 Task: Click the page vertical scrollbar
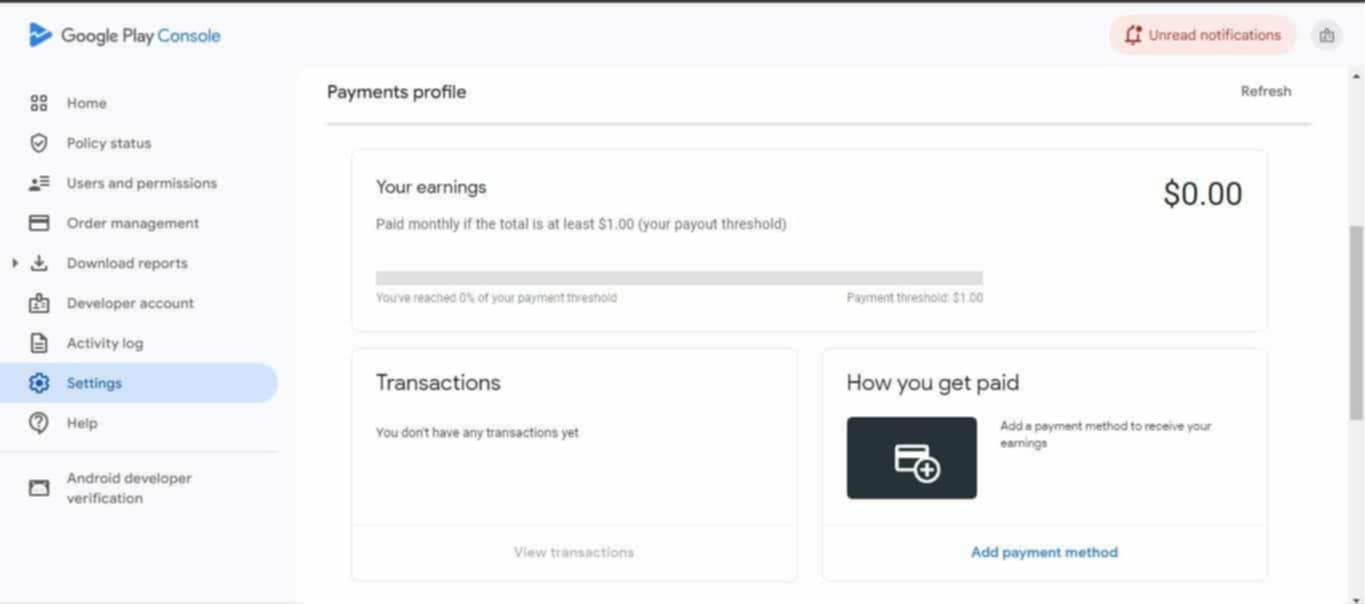(x=1356, y=320)
